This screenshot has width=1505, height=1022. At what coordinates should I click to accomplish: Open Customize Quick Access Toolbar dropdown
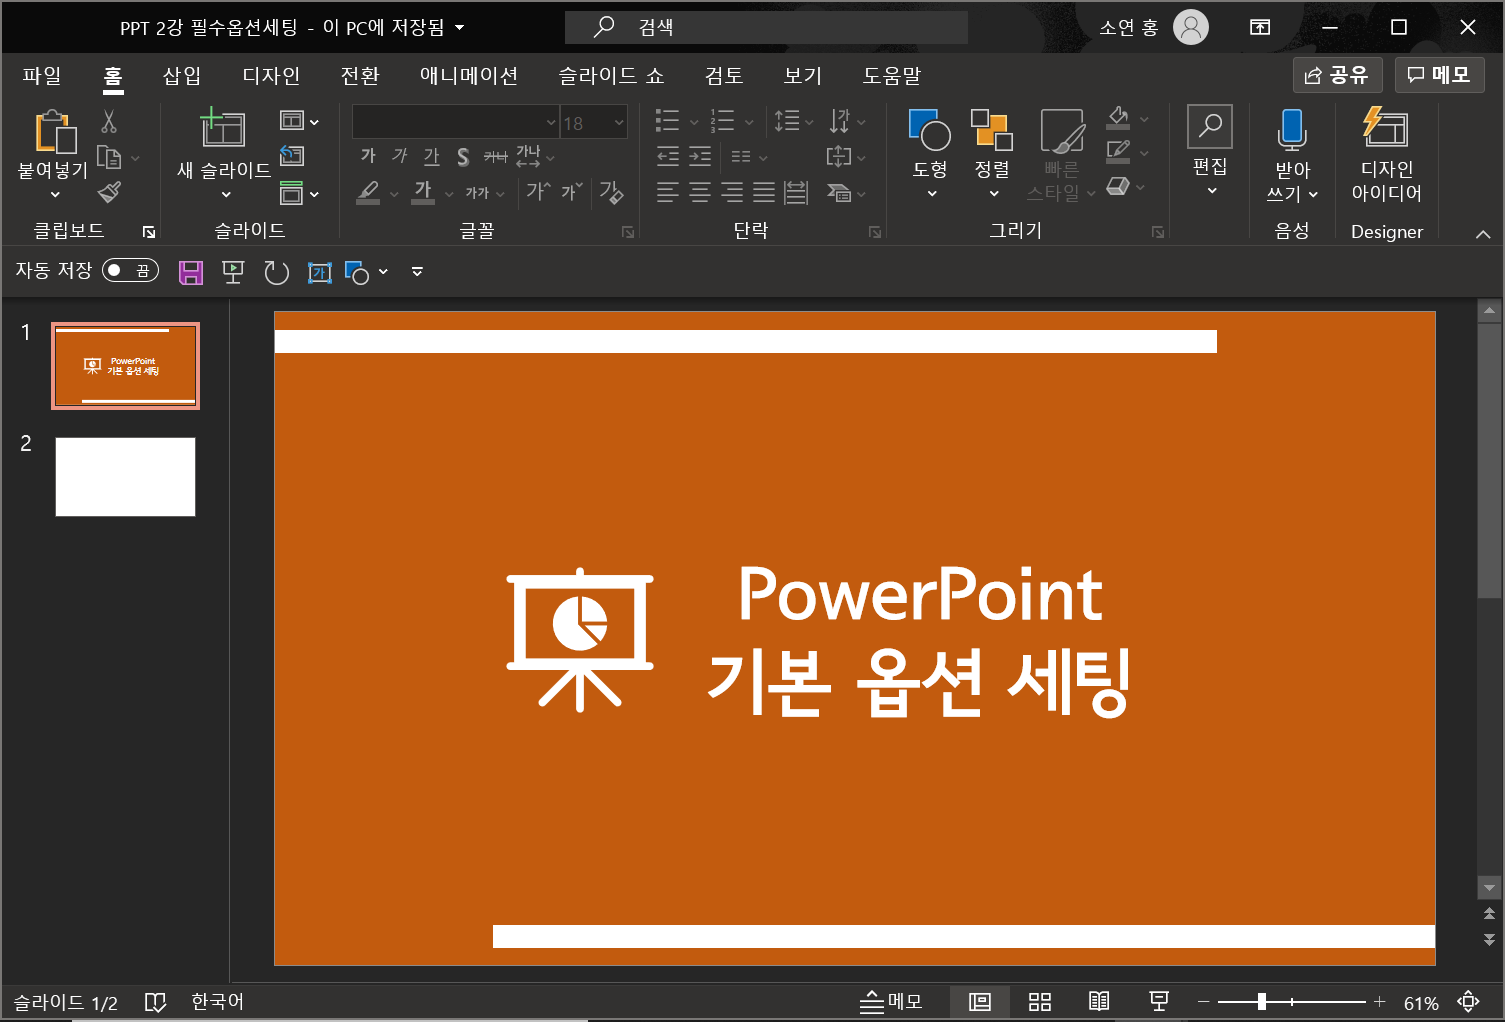[417, 272]
